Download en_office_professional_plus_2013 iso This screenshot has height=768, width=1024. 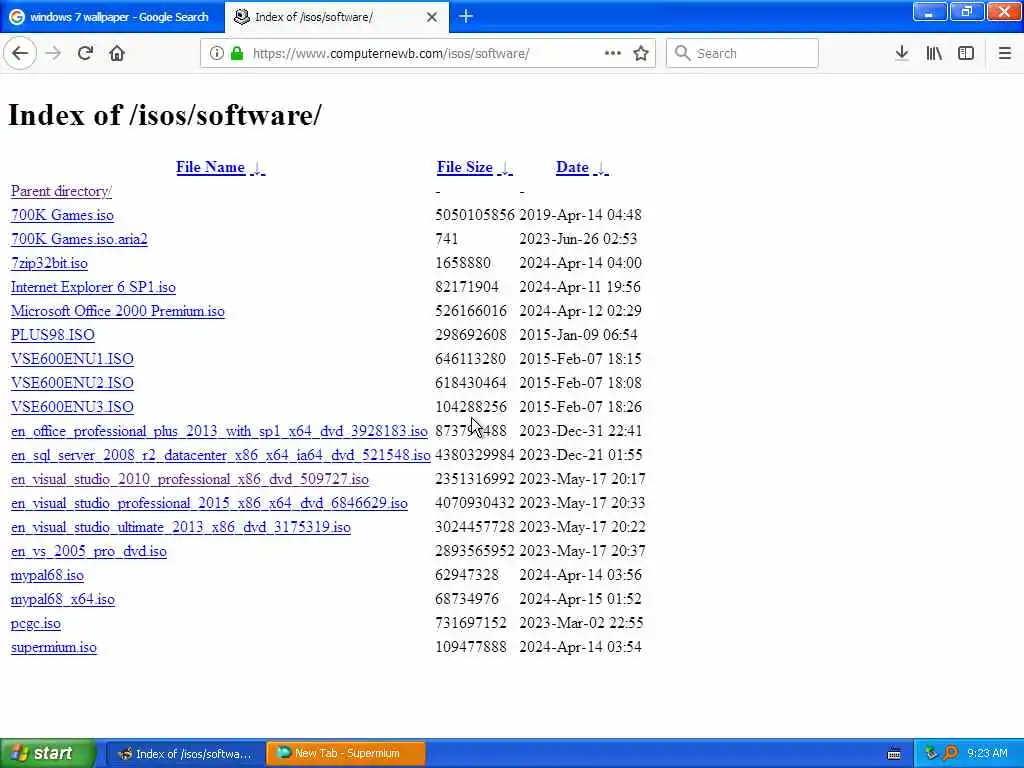pos(219,431)
